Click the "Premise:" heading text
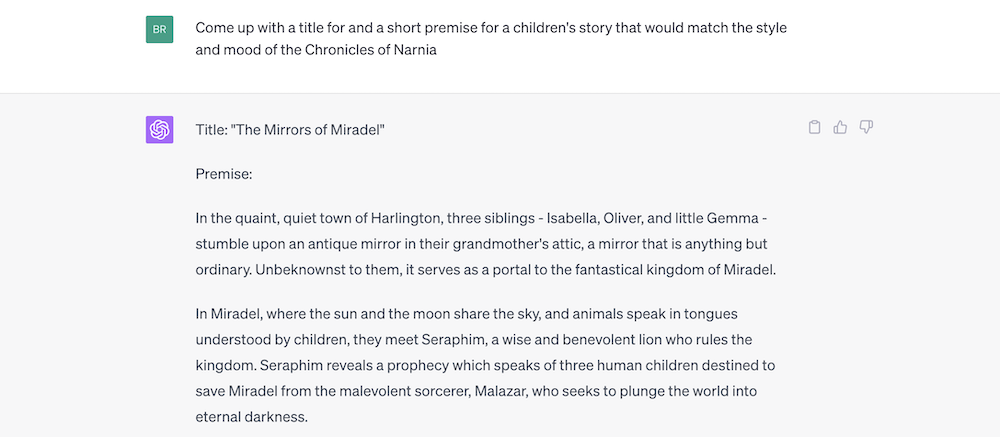This screenshot has height=437, width=1000. pos(224,174)
